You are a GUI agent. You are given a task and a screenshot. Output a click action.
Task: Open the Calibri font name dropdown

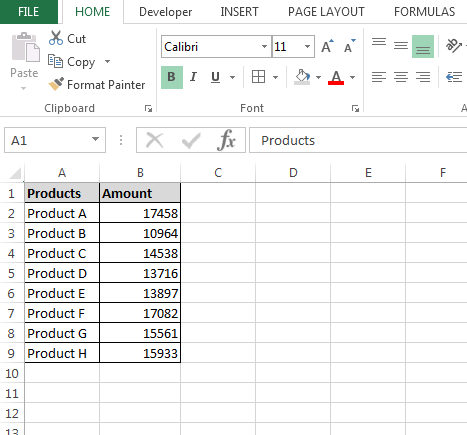pyautogui.click(x=264, y=47)
